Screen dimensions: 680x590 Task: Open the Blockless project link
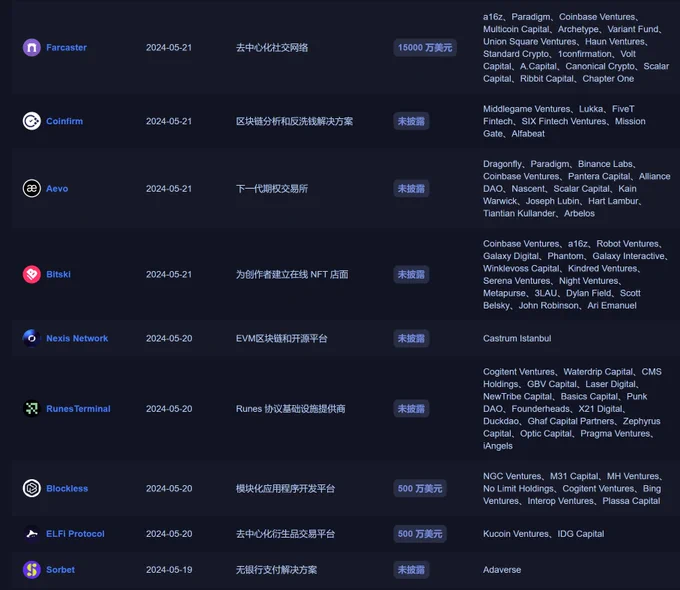click(x=67, y=488)
